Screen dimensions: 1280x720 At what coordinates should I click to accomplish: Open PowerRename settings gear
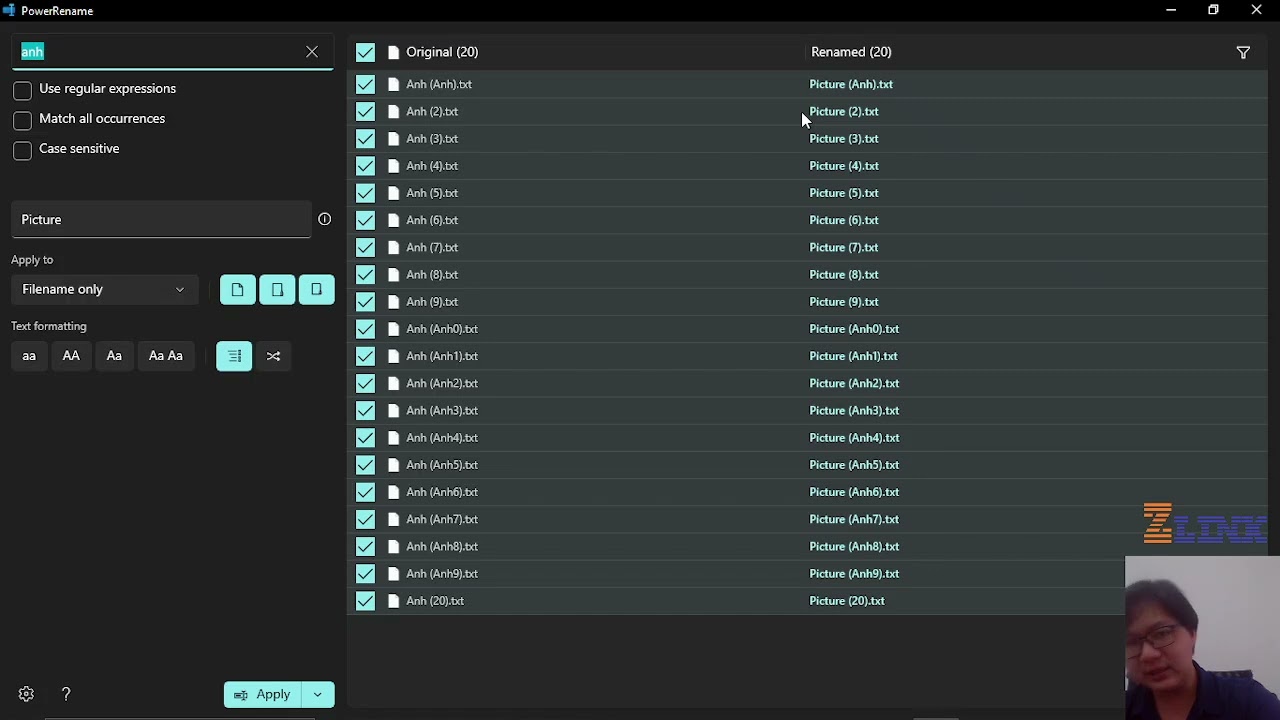26,694
